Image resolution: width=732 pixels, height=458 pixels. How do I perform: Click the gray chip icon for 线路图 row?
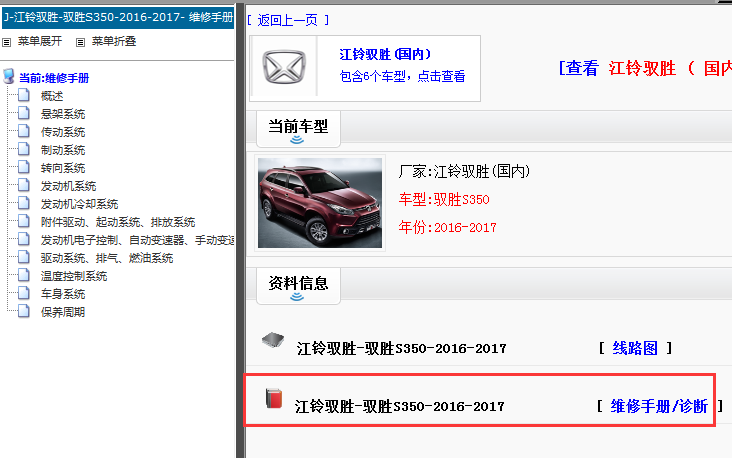pyautogui.click(x=273, y=340)
